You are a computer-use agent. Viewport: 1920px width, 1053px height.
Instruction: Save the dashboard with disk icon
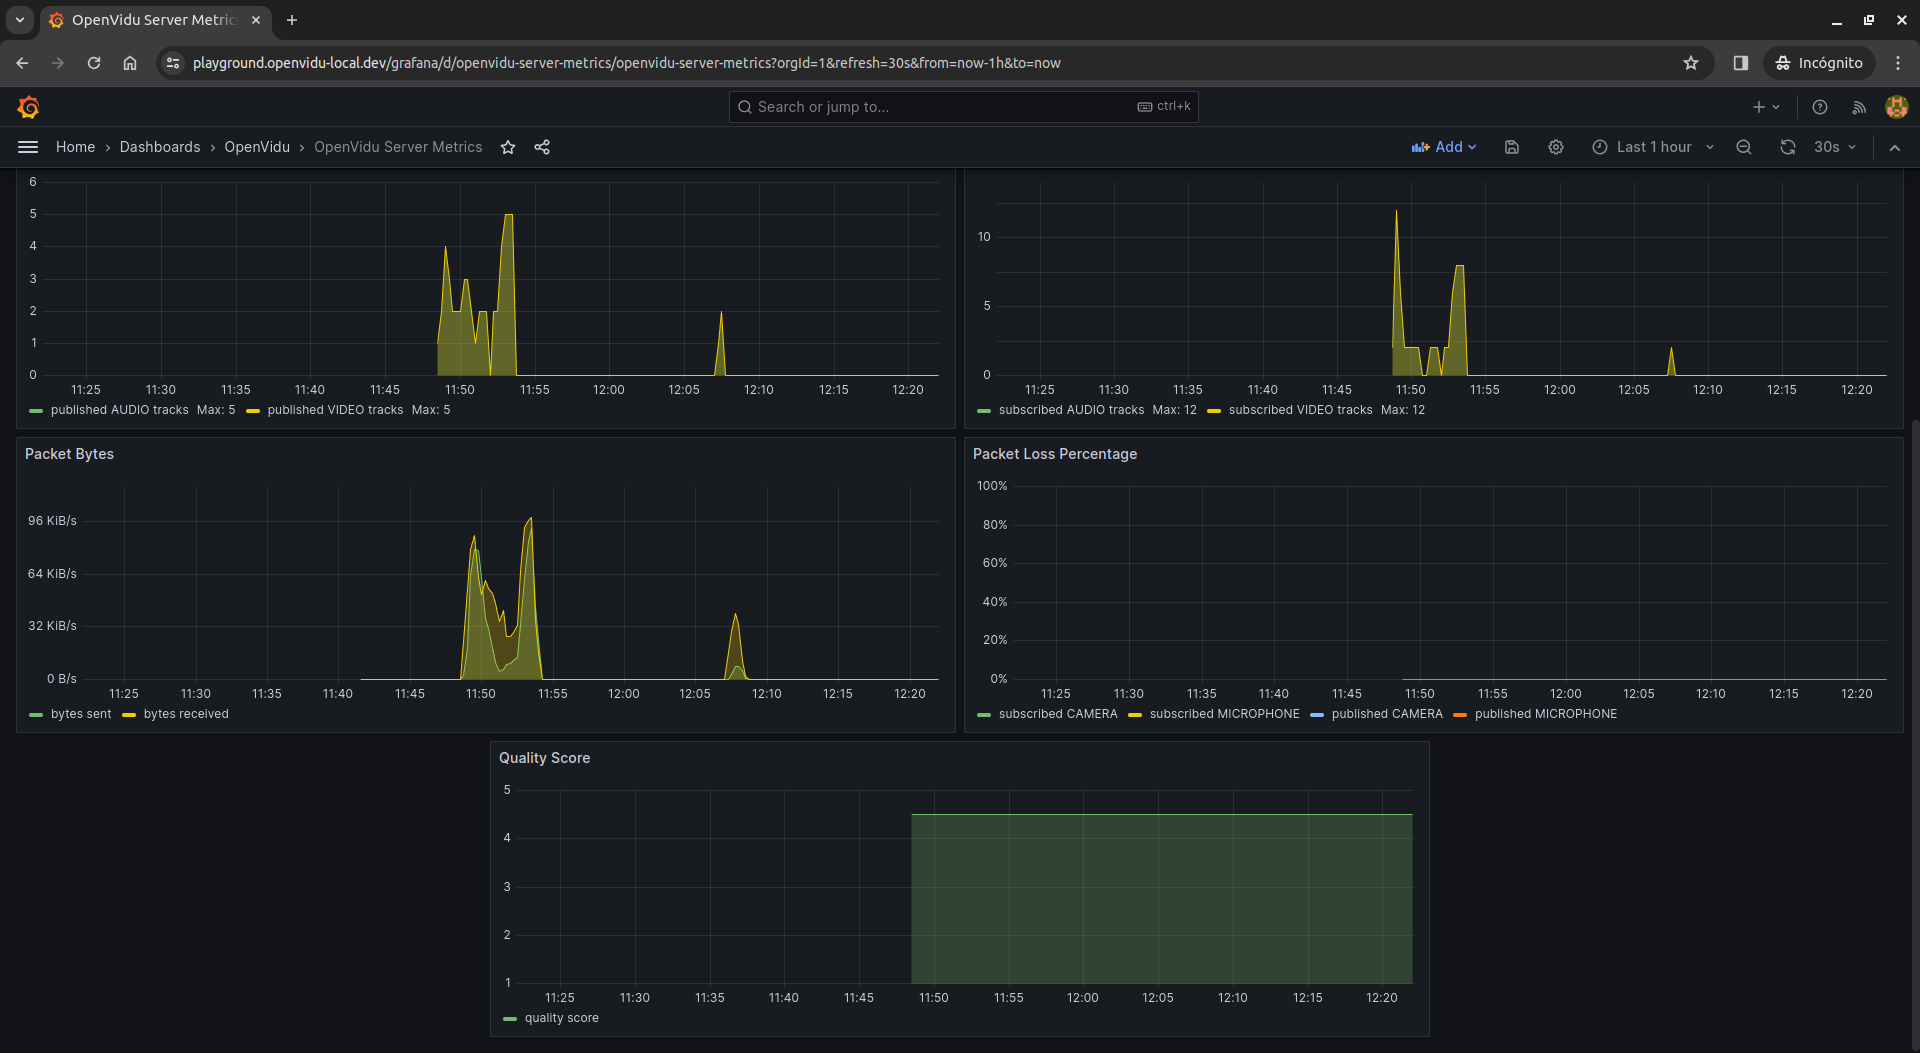(x=1512, y=147)
